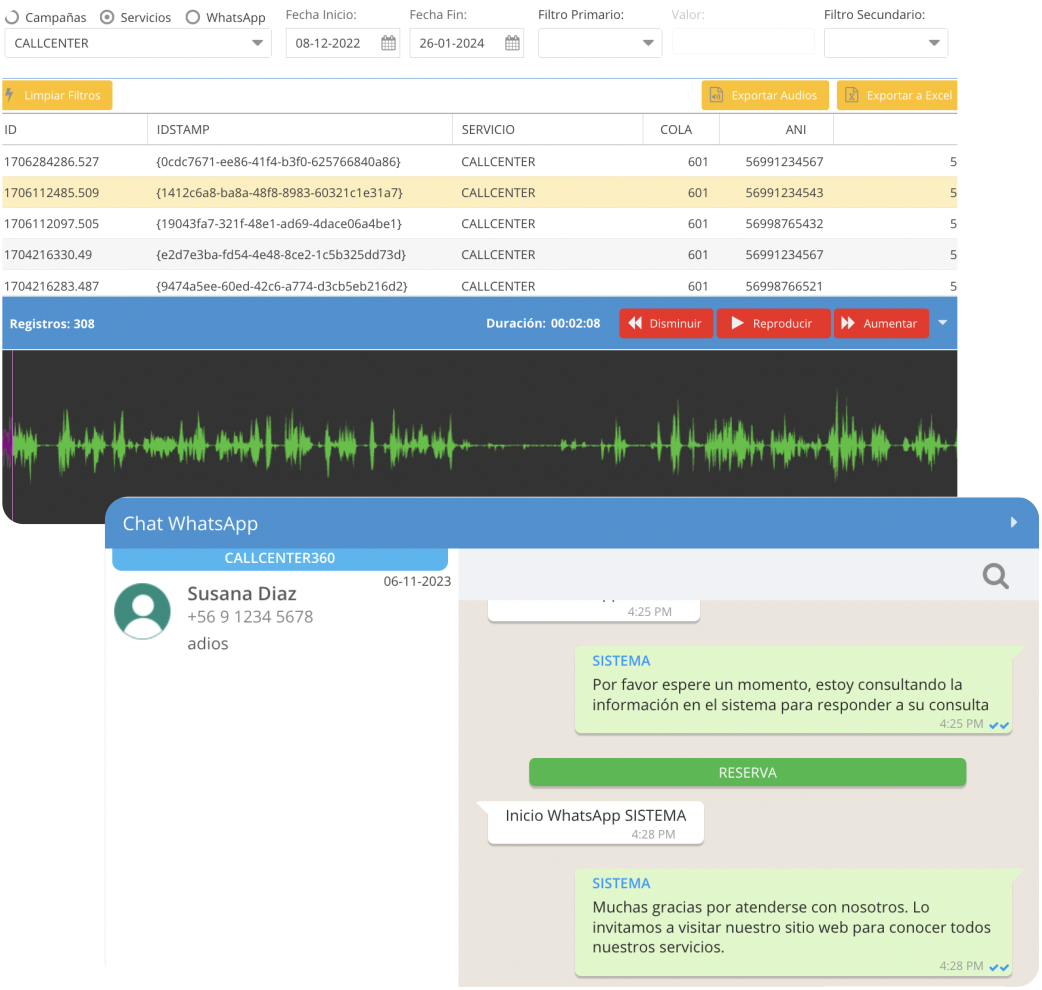This screenshot has height=990, width=1042.
Task: Expand the Filtro Secundario dropdown
Action: [x=934, y=43]
